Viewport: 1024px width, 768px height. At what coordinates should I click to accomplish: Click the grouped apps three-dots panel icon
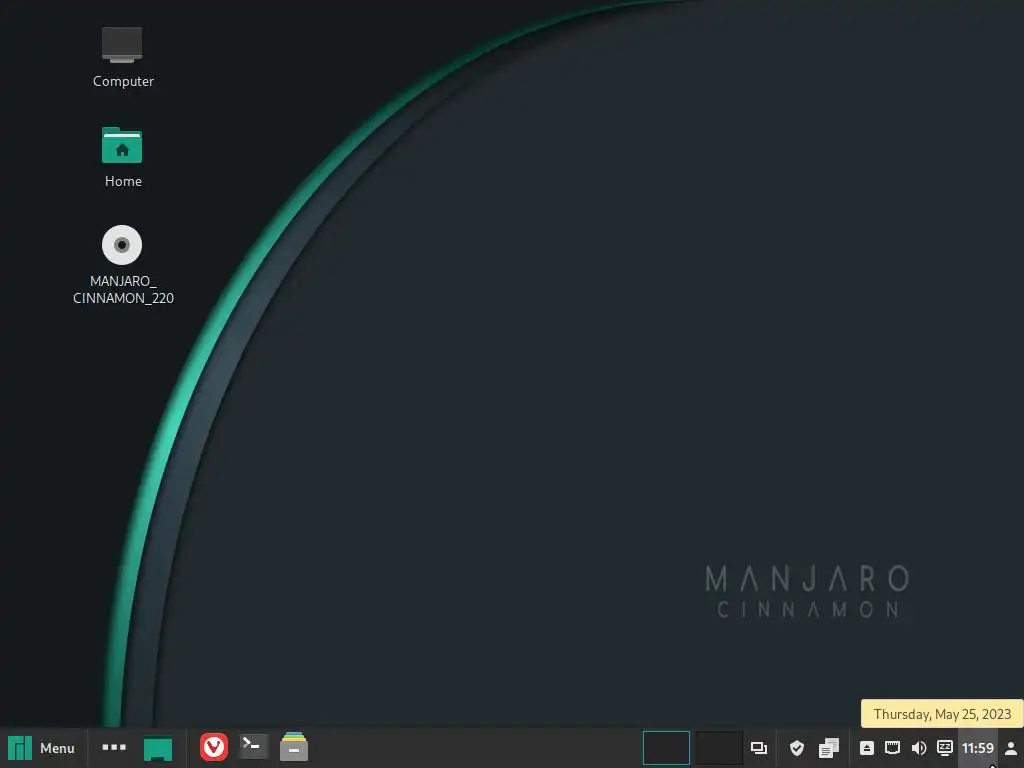coord(114,747)
